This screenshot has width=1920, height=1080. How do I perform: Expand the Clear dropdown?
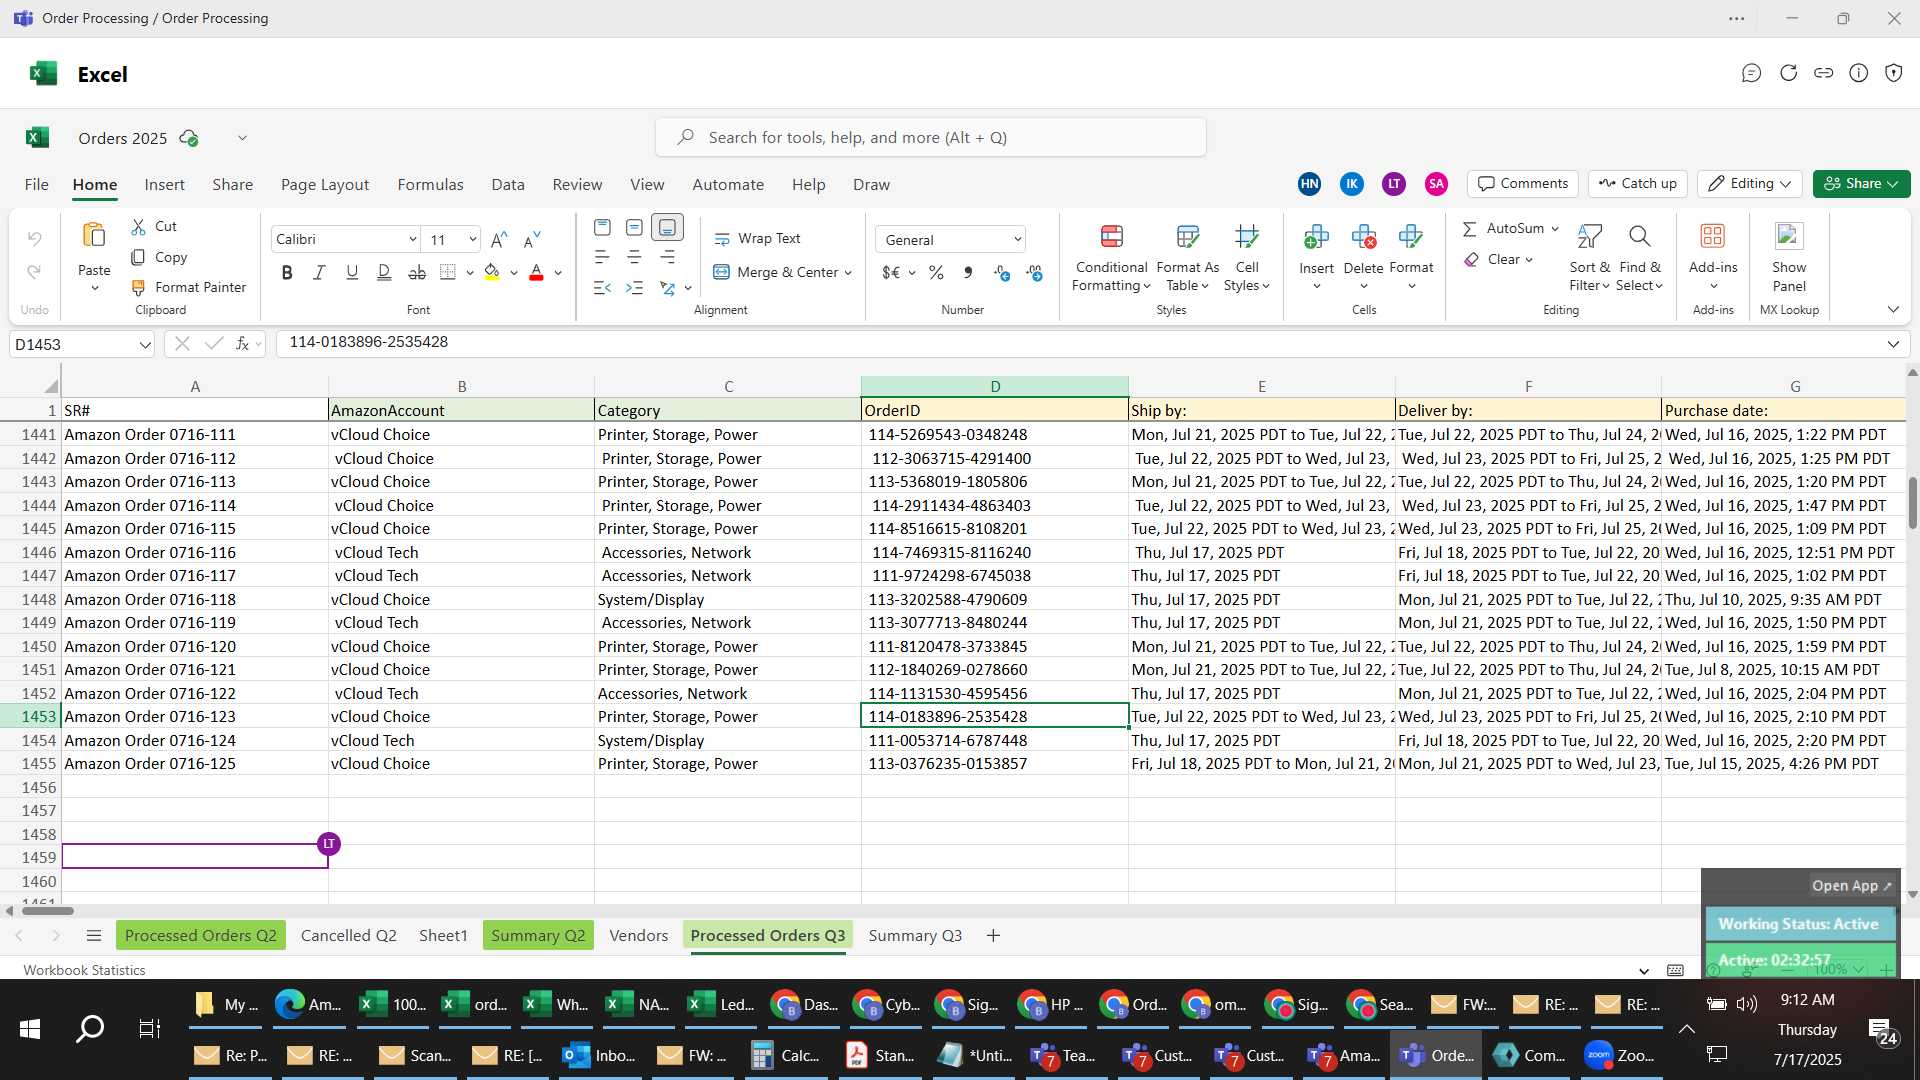(1529, 260)
